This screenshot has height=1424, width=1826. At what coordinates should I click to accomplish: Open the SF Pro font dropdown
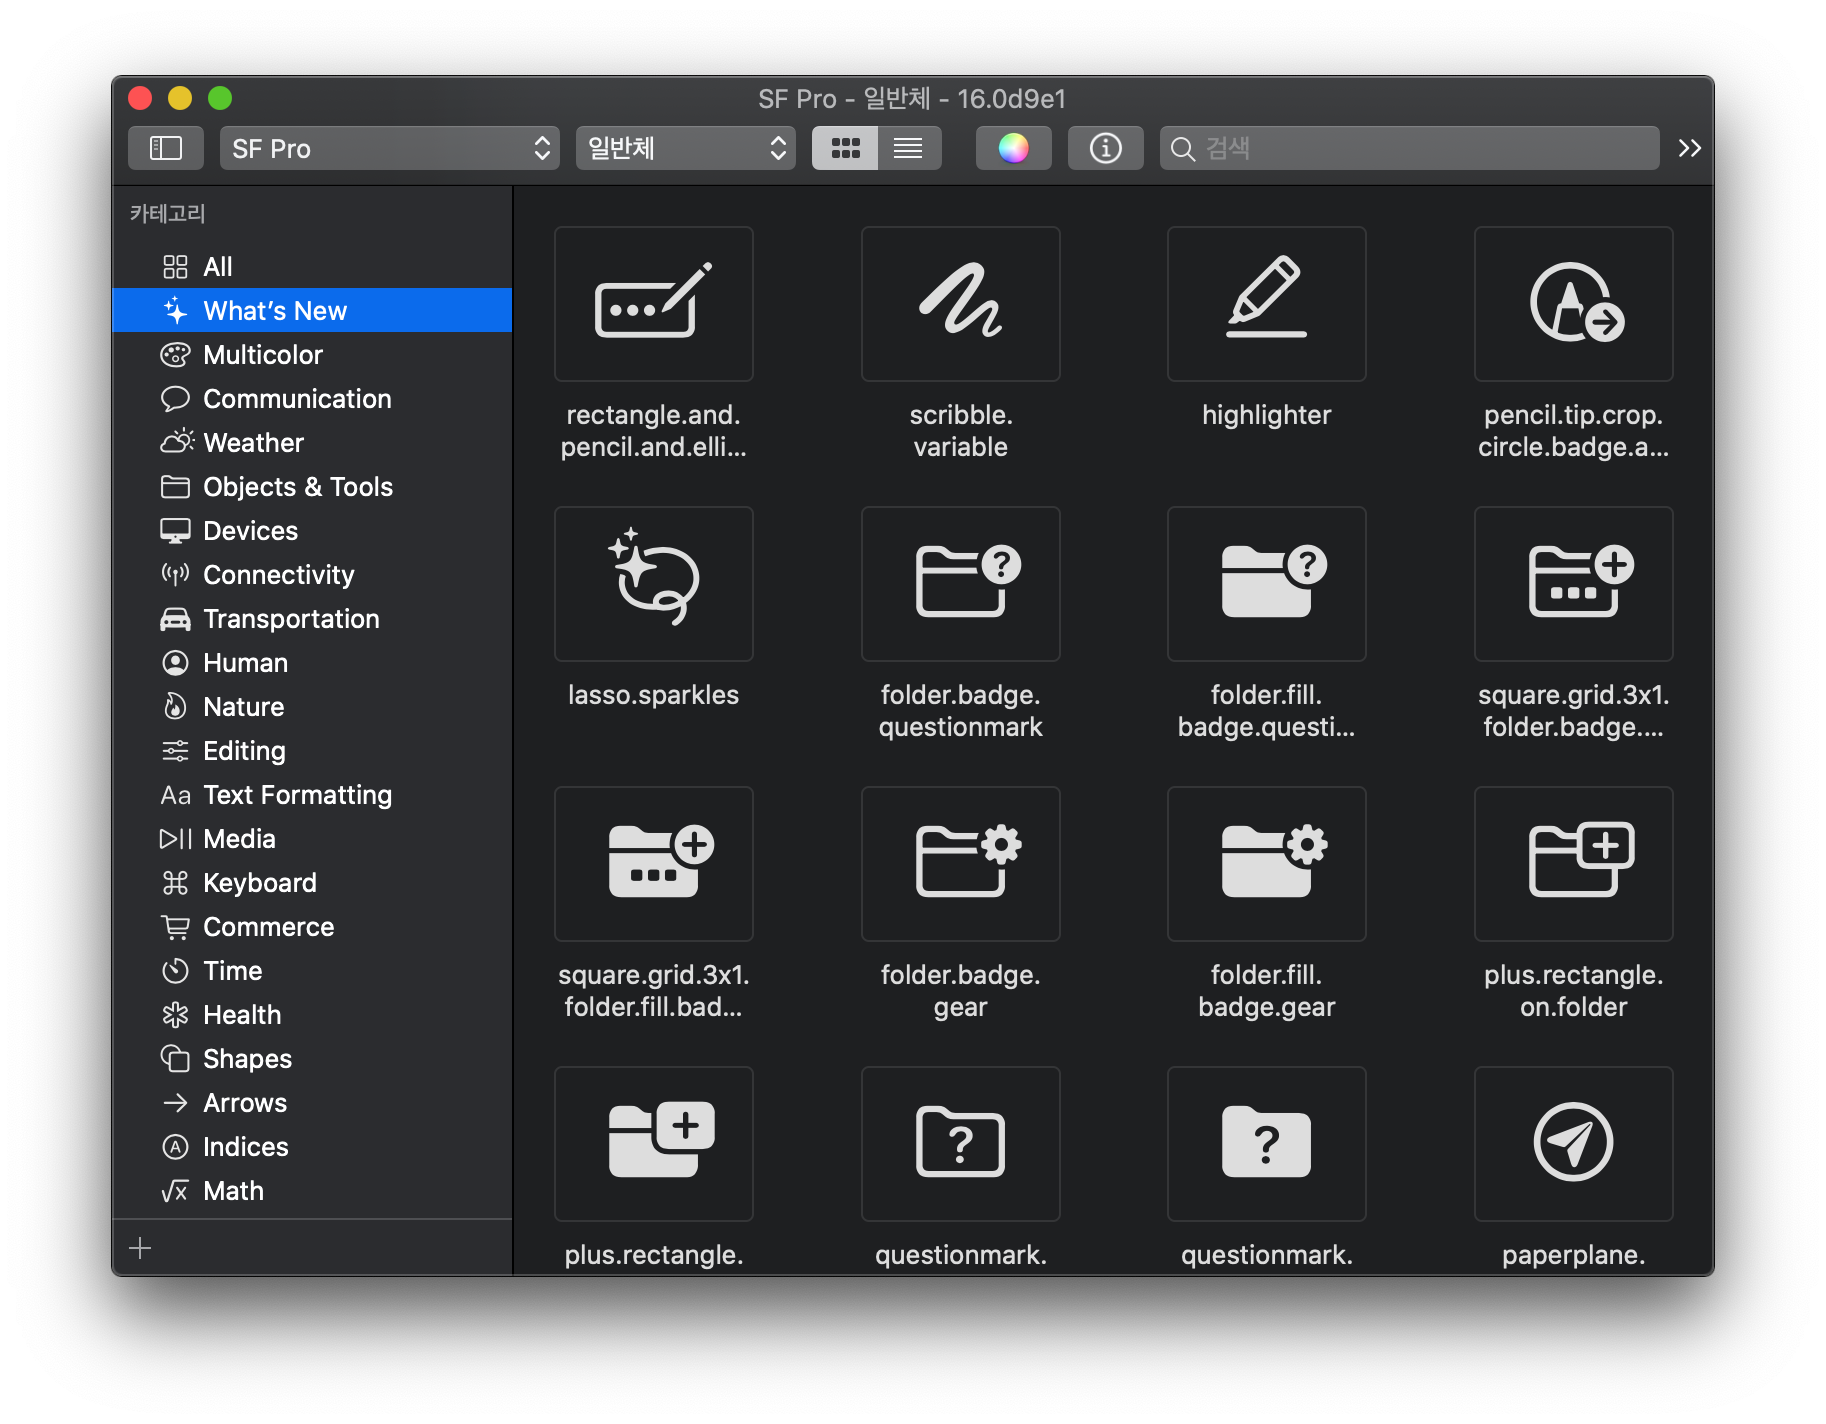coord(390,149)
